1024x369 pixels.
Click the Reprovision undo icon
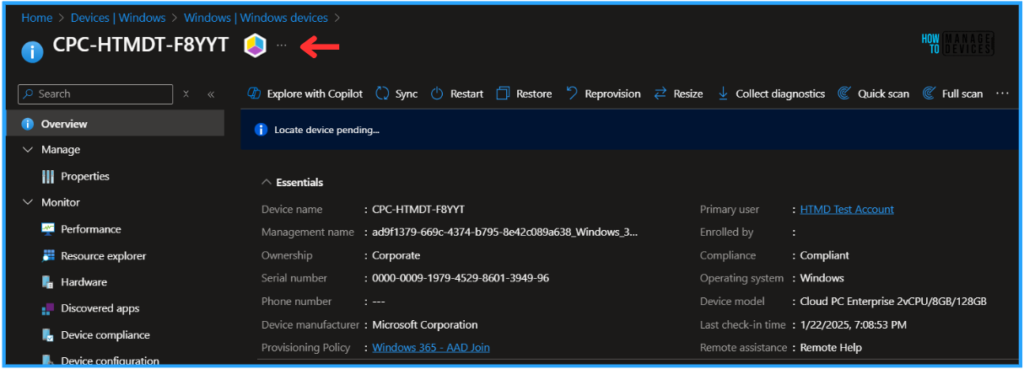tap(571, 94)
